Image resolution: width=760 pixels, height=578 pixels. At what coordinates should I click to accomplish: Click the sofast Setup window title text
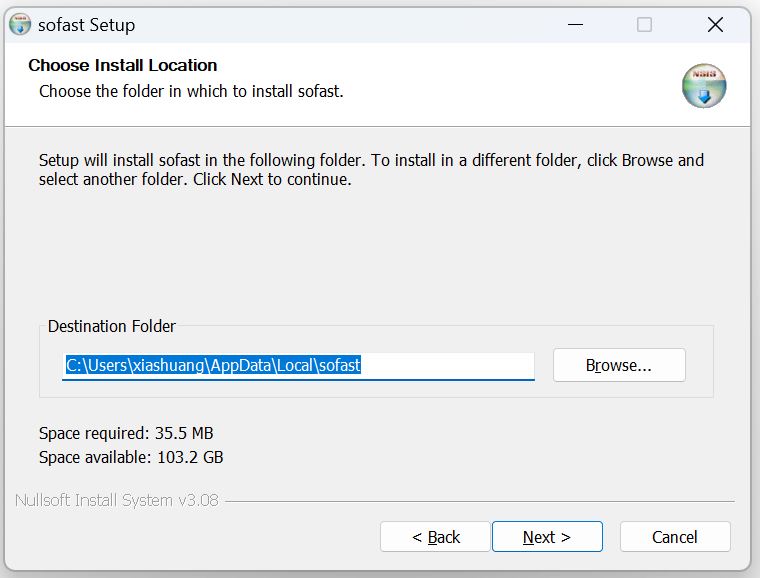[x=86, y=25]
